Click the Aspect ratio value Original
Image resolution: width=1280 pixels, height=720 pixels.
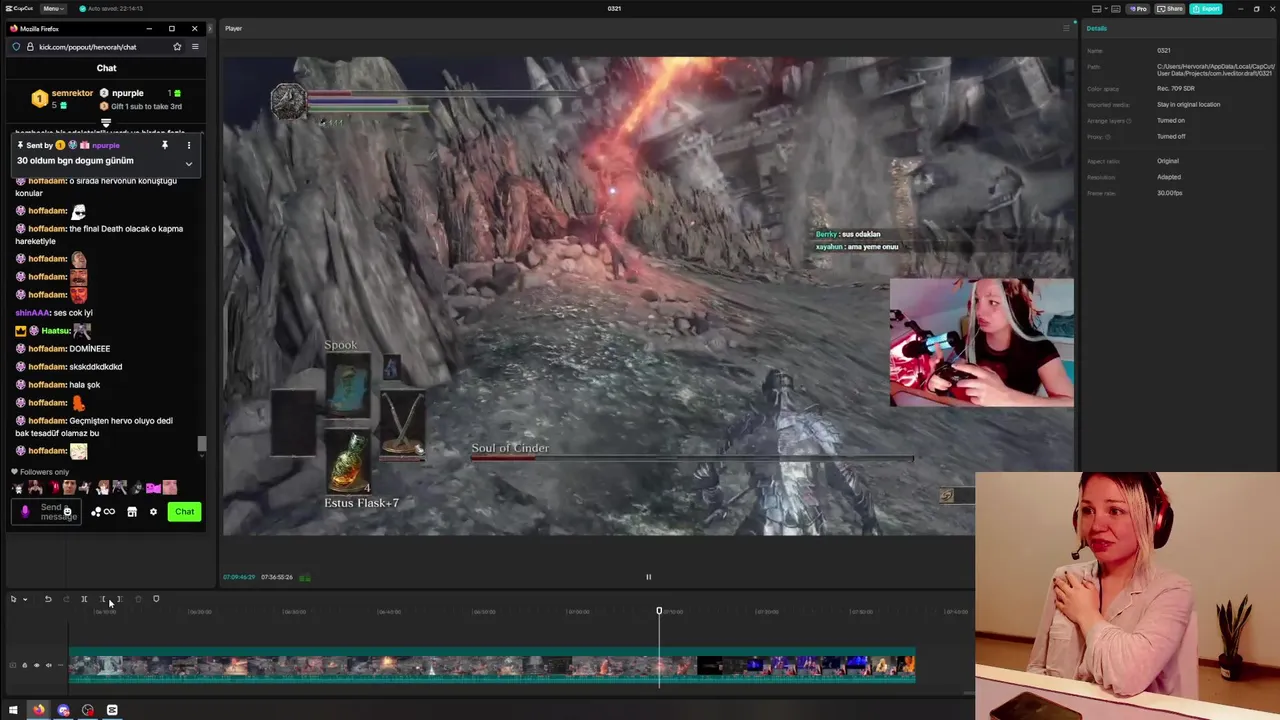(1168, 161)
